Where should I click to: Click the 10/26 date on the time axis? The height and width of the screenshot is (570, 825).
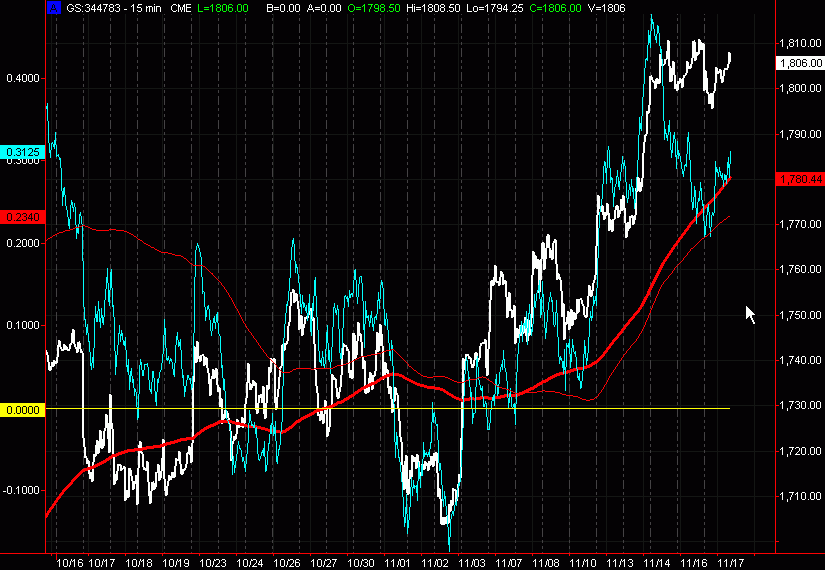click(287, 563)
